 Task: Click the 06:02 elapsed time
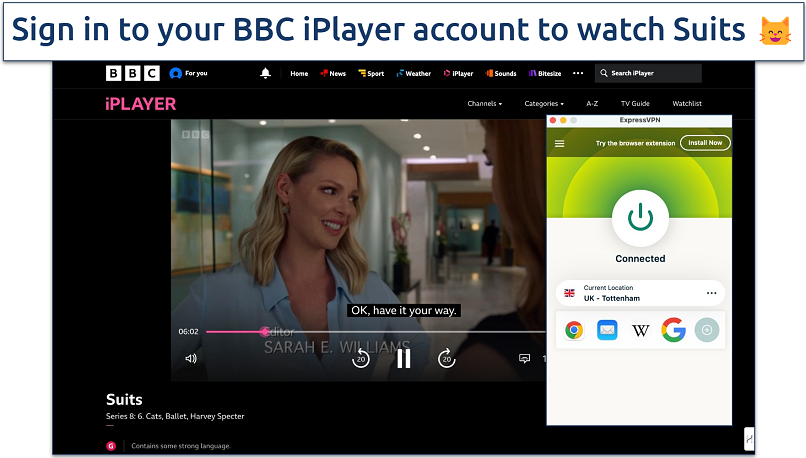tap(188, 332)
